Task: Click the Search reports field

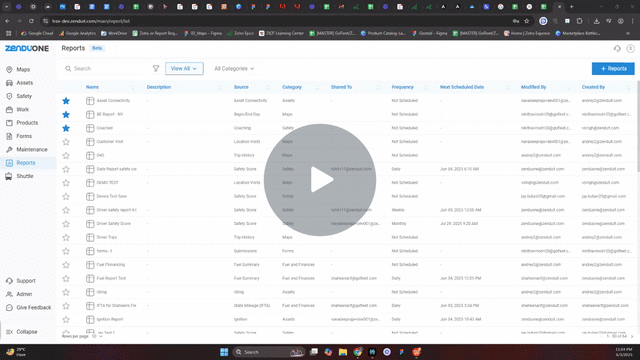Action: pos(105,69)
